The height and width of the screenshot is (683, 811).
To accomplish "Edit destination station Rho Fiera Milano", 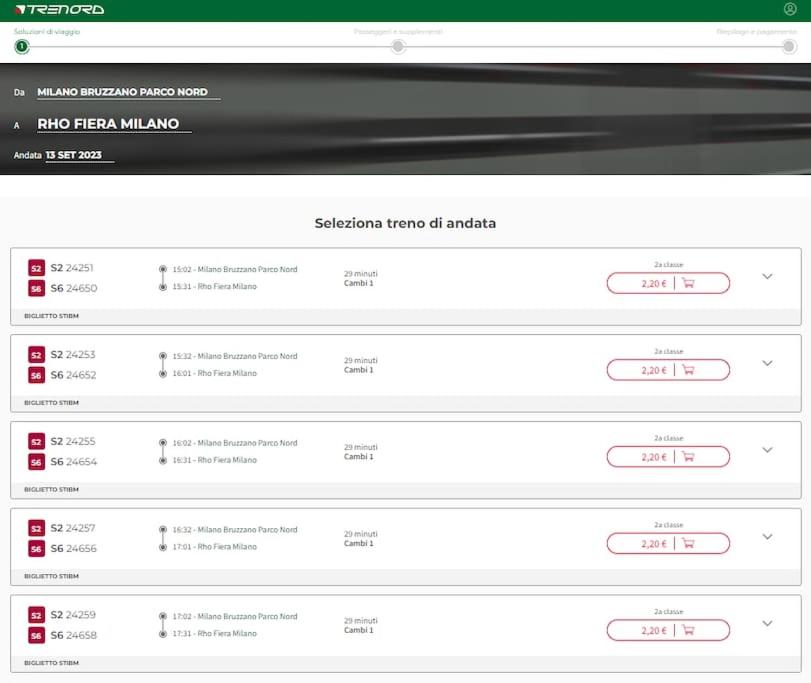I will [x=108, y=124].
